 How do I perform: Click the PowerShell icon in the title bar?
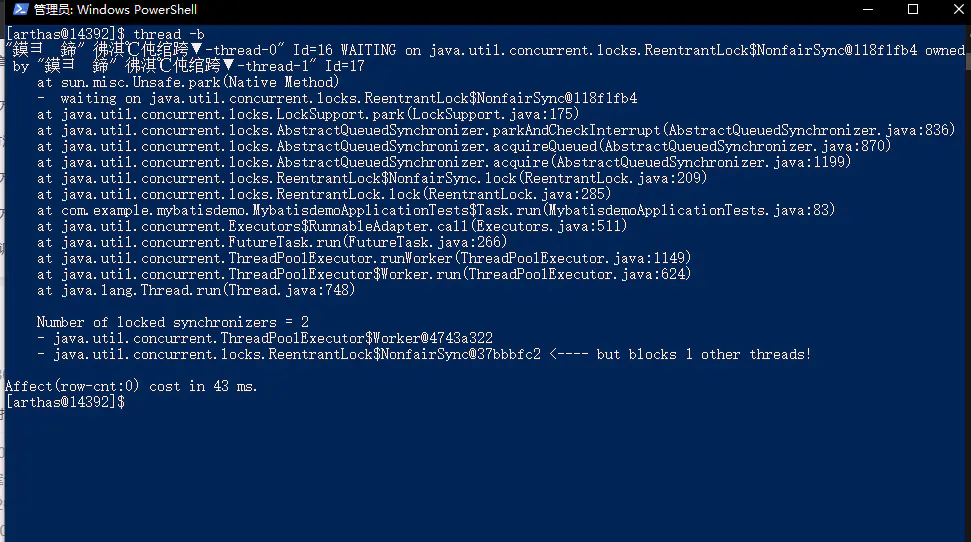coord(19,10)
